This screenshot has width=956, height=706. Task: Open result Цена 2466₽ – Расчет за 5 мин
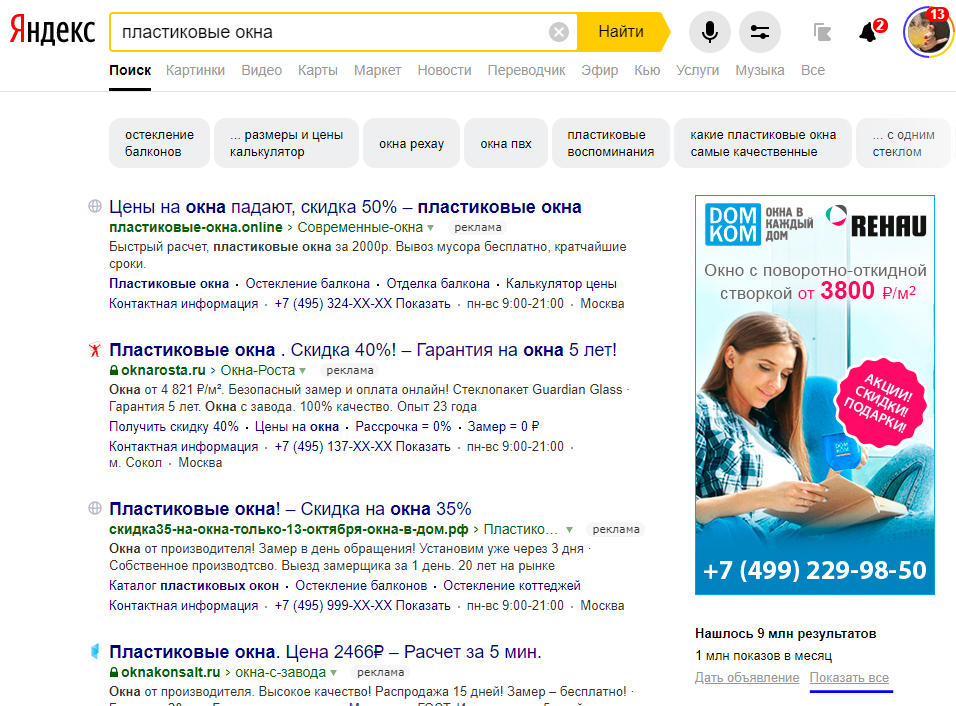(x=325, y=652)
